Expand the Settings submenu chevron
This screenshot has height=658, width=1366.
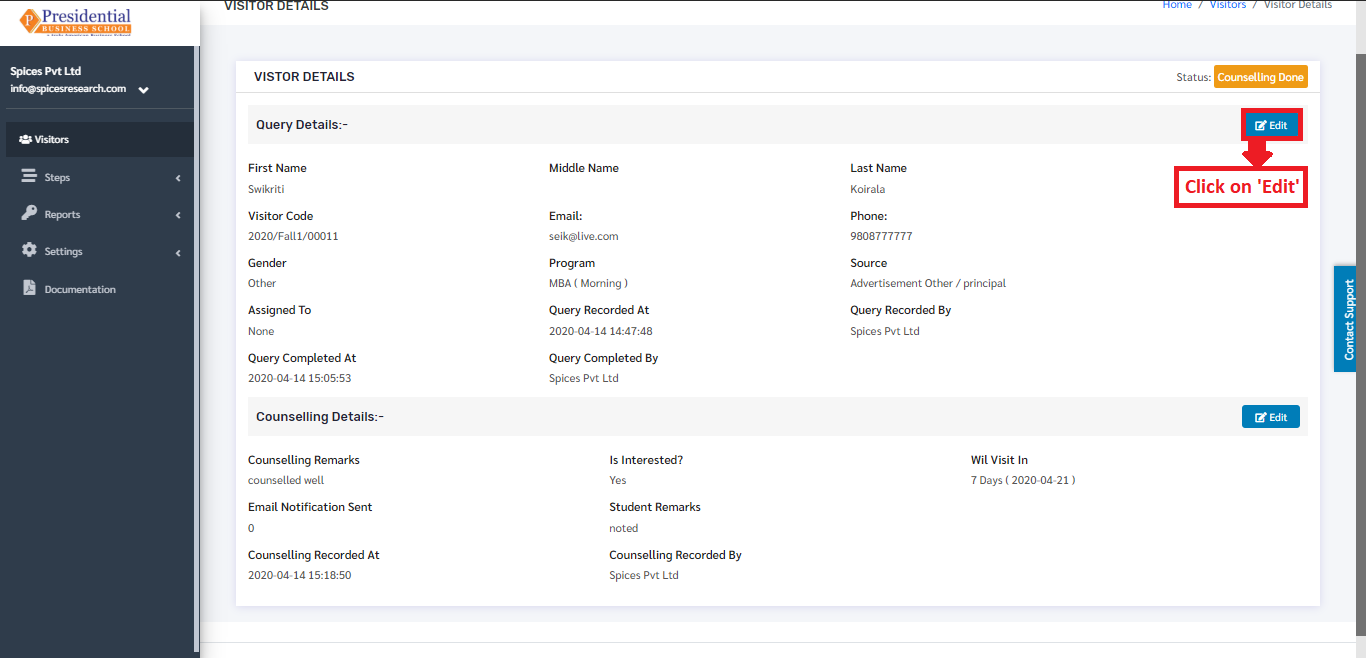(178, 253)
